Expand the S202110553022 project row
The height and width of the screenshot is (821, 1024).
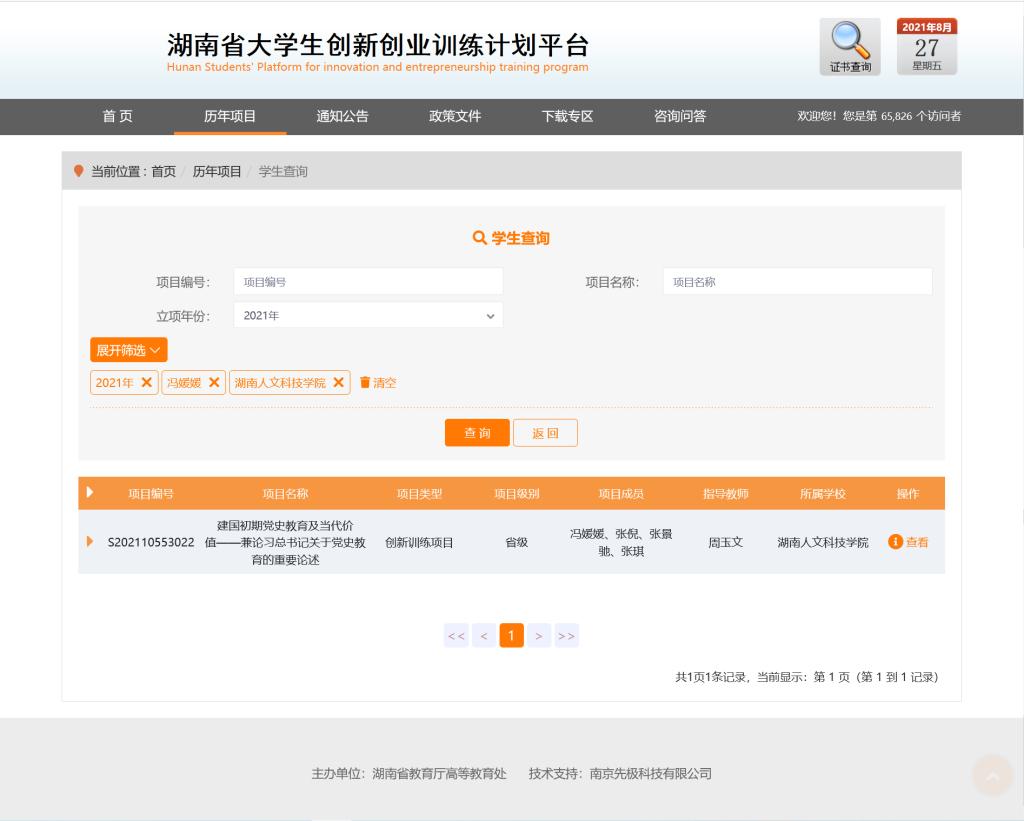(x=90, y=542)
